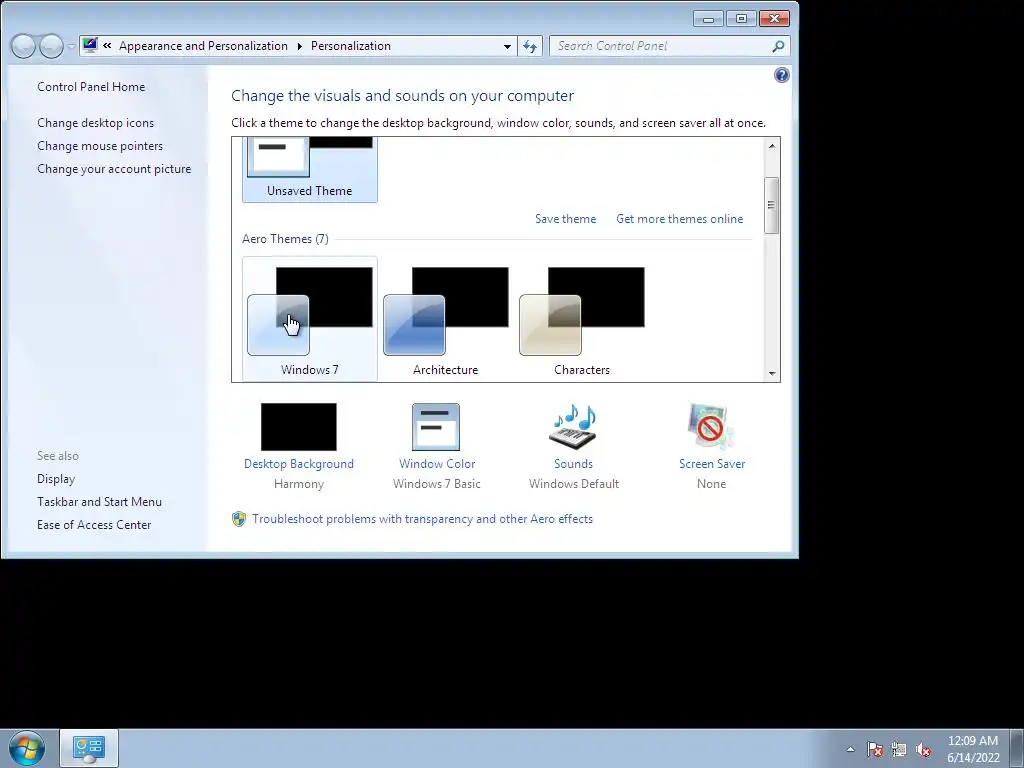
Task: Click the Show desktop button
Action: (1017, 748)
